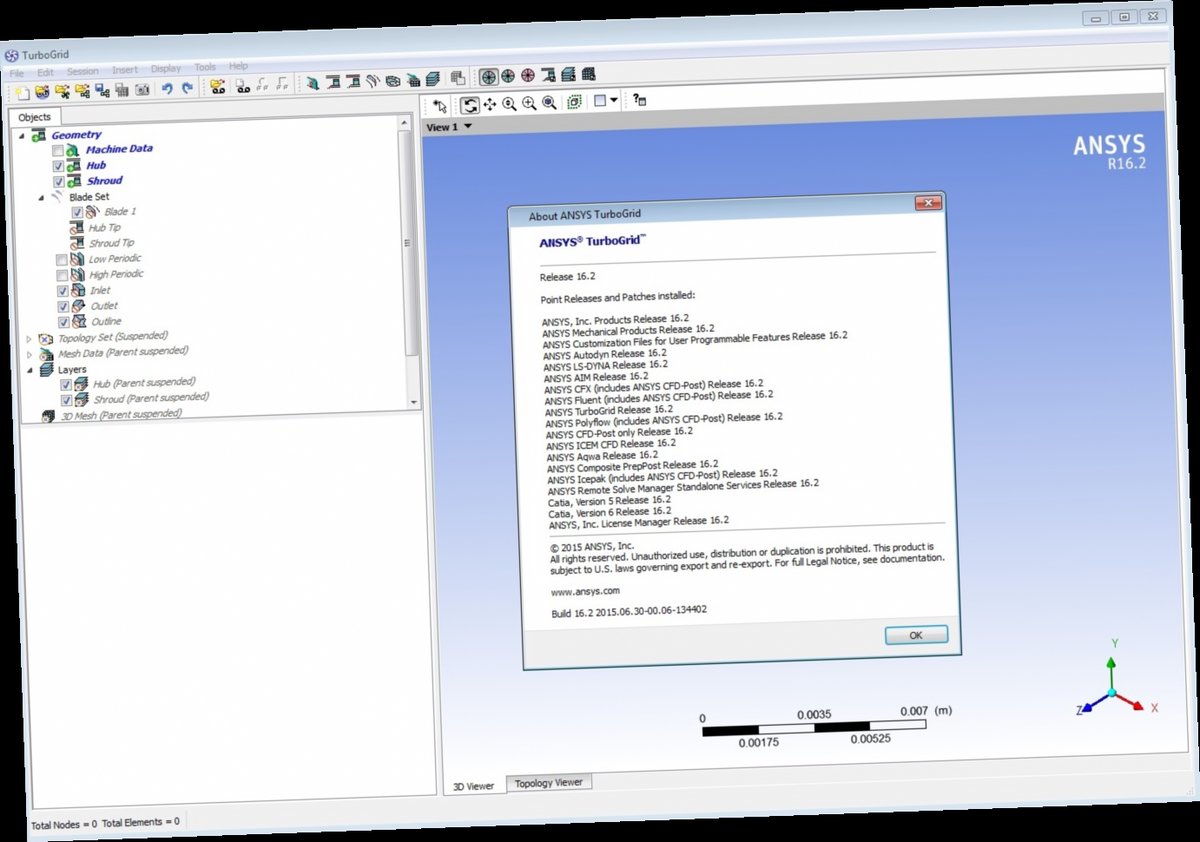Click the Layers stack icon in tree

47,370
